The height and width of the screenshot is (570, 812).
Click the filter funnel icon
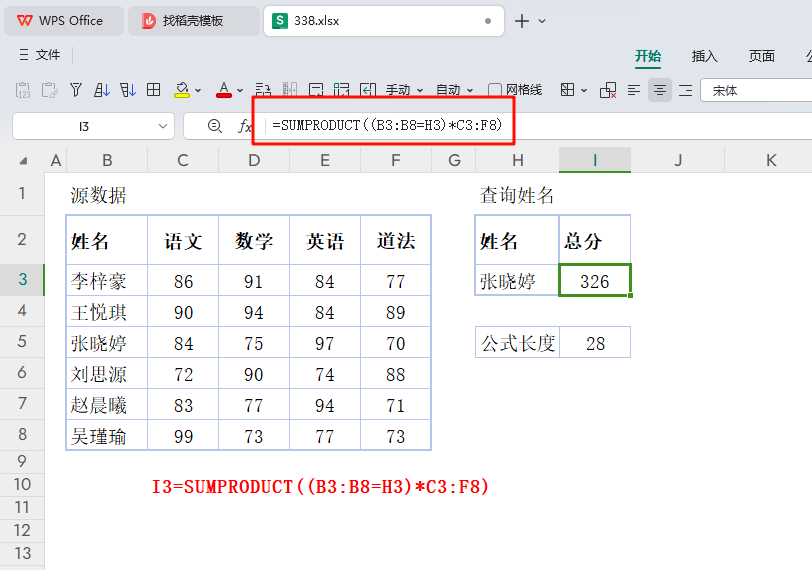coord(76,90)
